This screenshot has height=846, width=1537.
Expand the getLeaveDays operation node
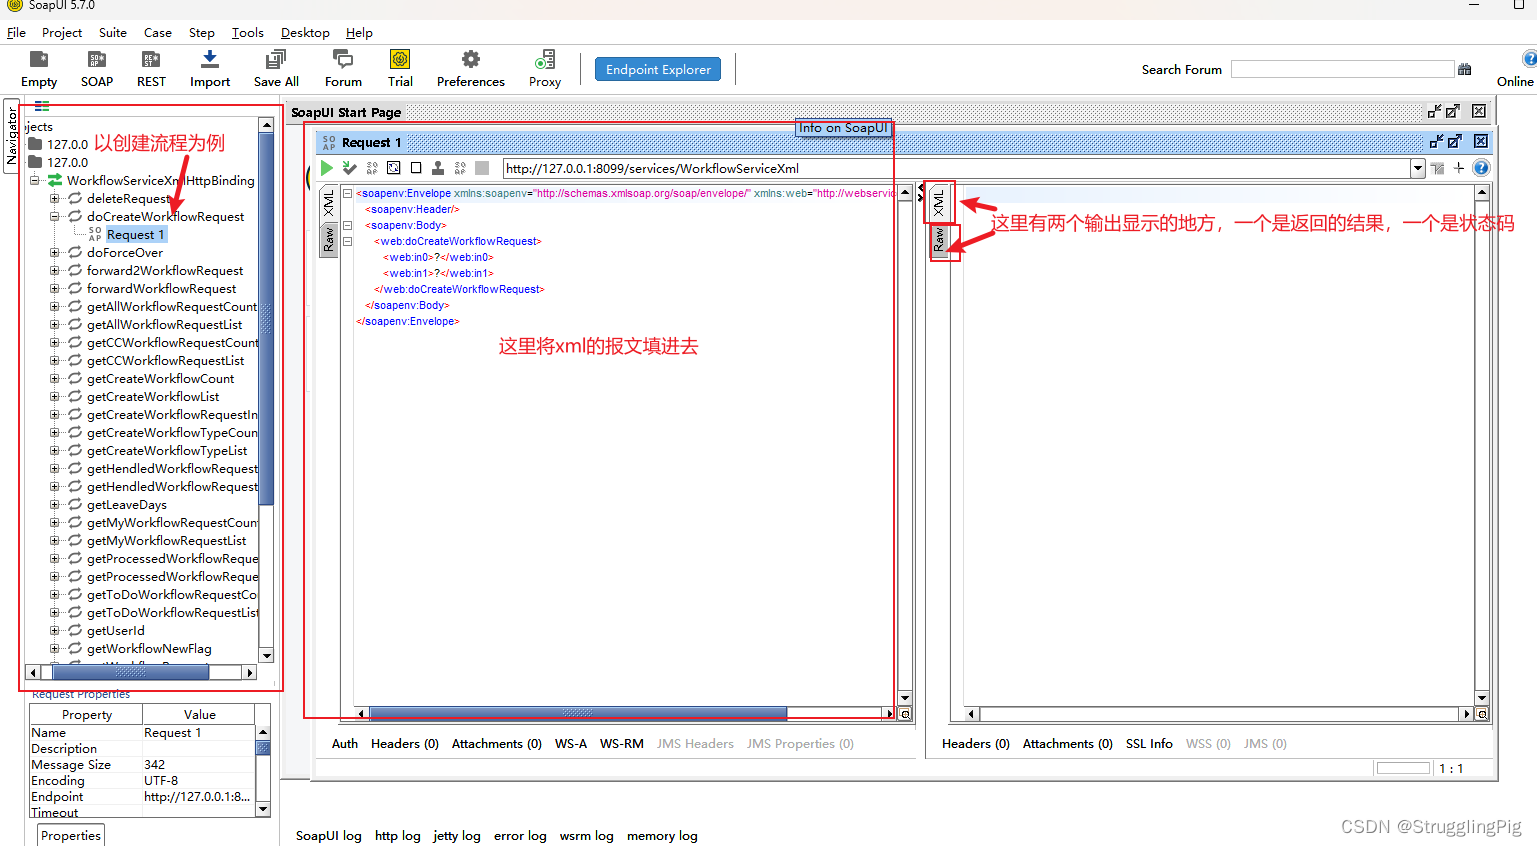click(x=55, y=505)
